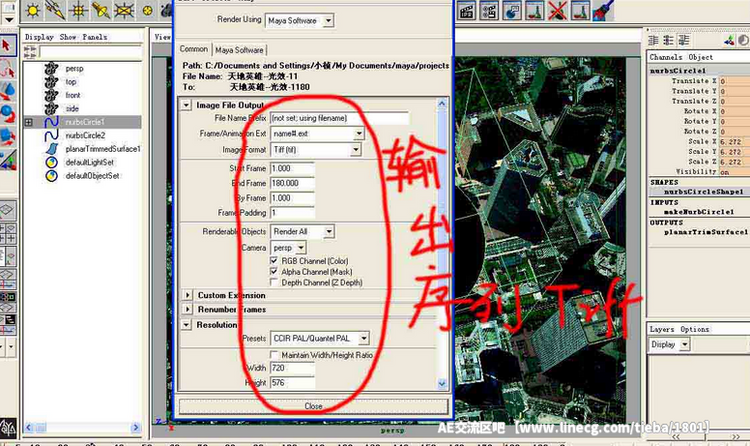750x446 pixels.
Task: Uncheck RGB Channel (Color) checkbox
Action: 274,261
